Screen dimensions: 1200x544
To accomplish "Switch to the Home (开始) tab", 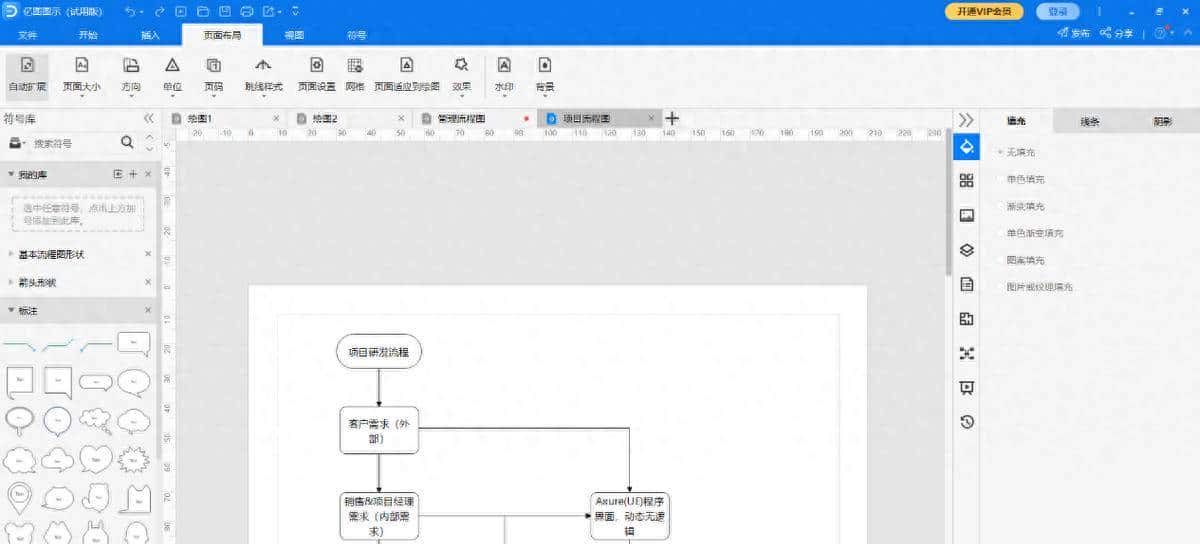I will click(88, 35).
